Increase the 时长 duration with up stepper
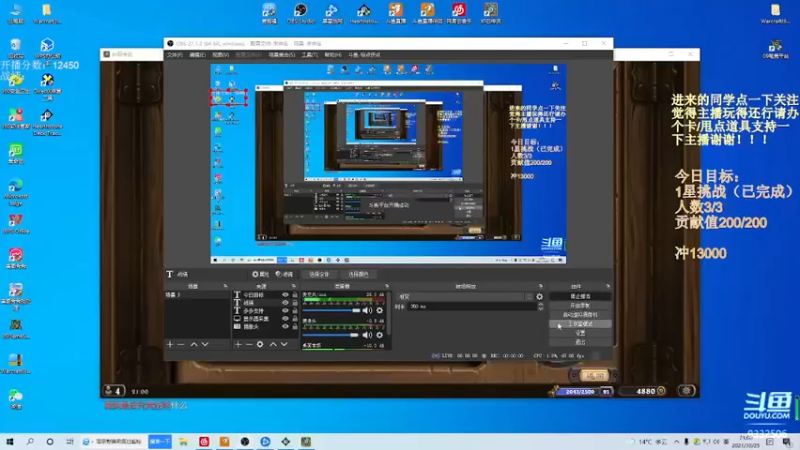The height and width of the screenshot is (450, 800). [x=541, y=305]
